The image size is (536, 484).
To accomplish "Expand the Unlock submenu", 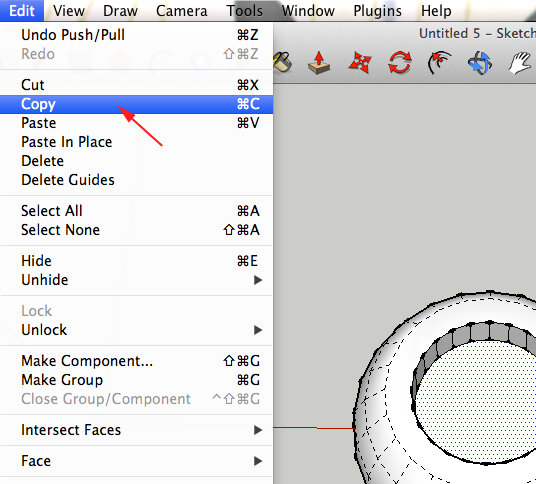I will tap(136, 330).
